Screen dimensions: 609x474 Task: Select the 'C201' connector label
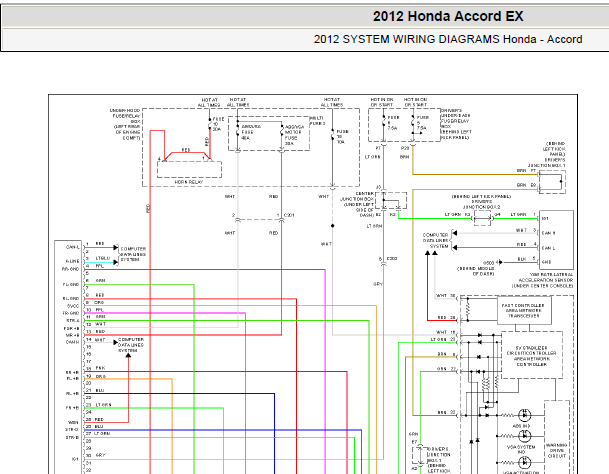click(x=289, y=215)
